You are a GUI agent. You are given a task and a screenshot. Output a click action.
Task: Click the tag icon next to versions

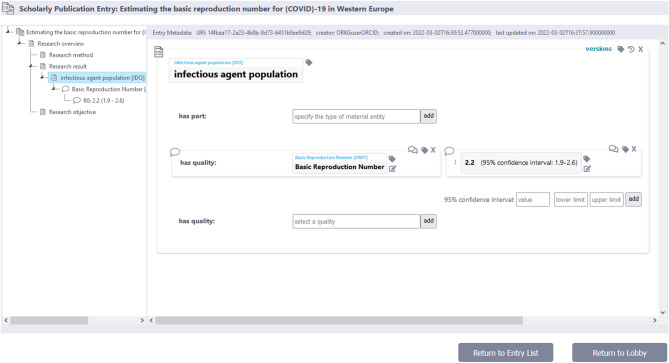[621, 49]
